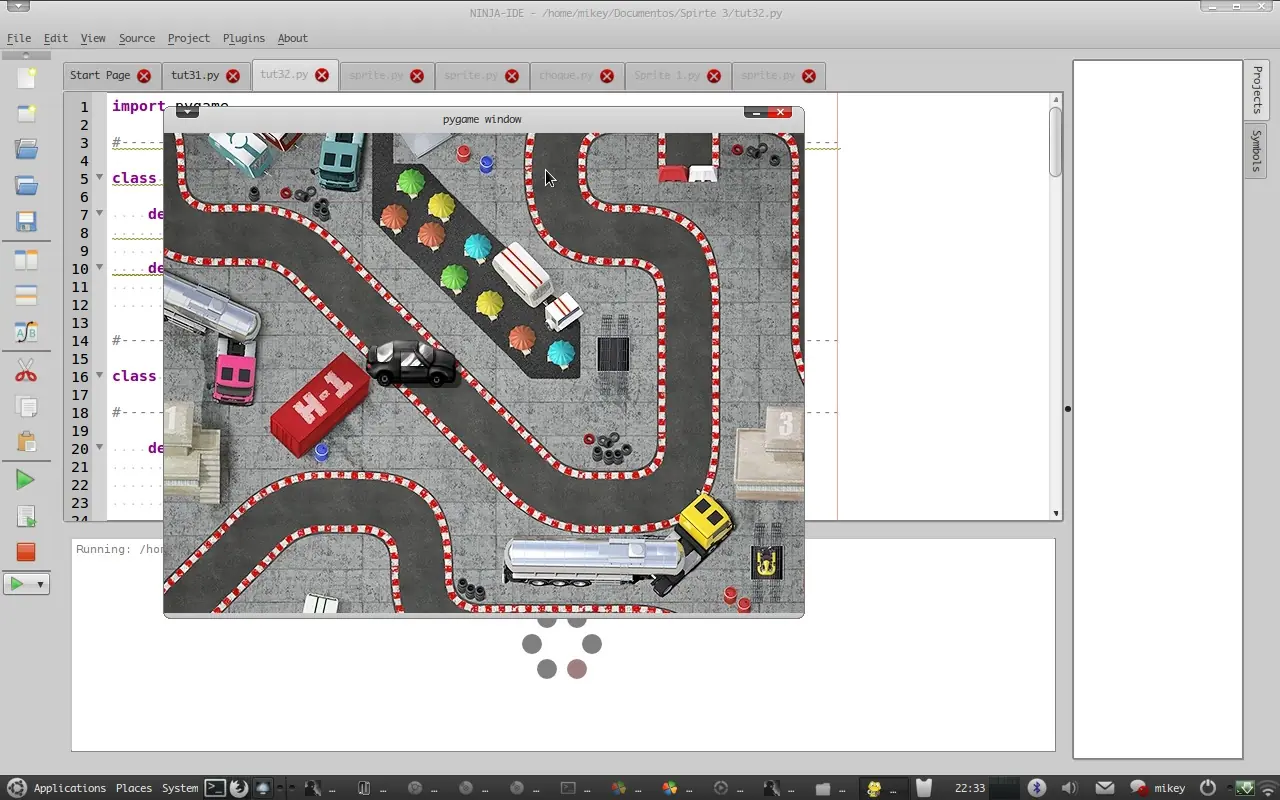Split the editor with the vertical split icon

(x=26, y=258)
